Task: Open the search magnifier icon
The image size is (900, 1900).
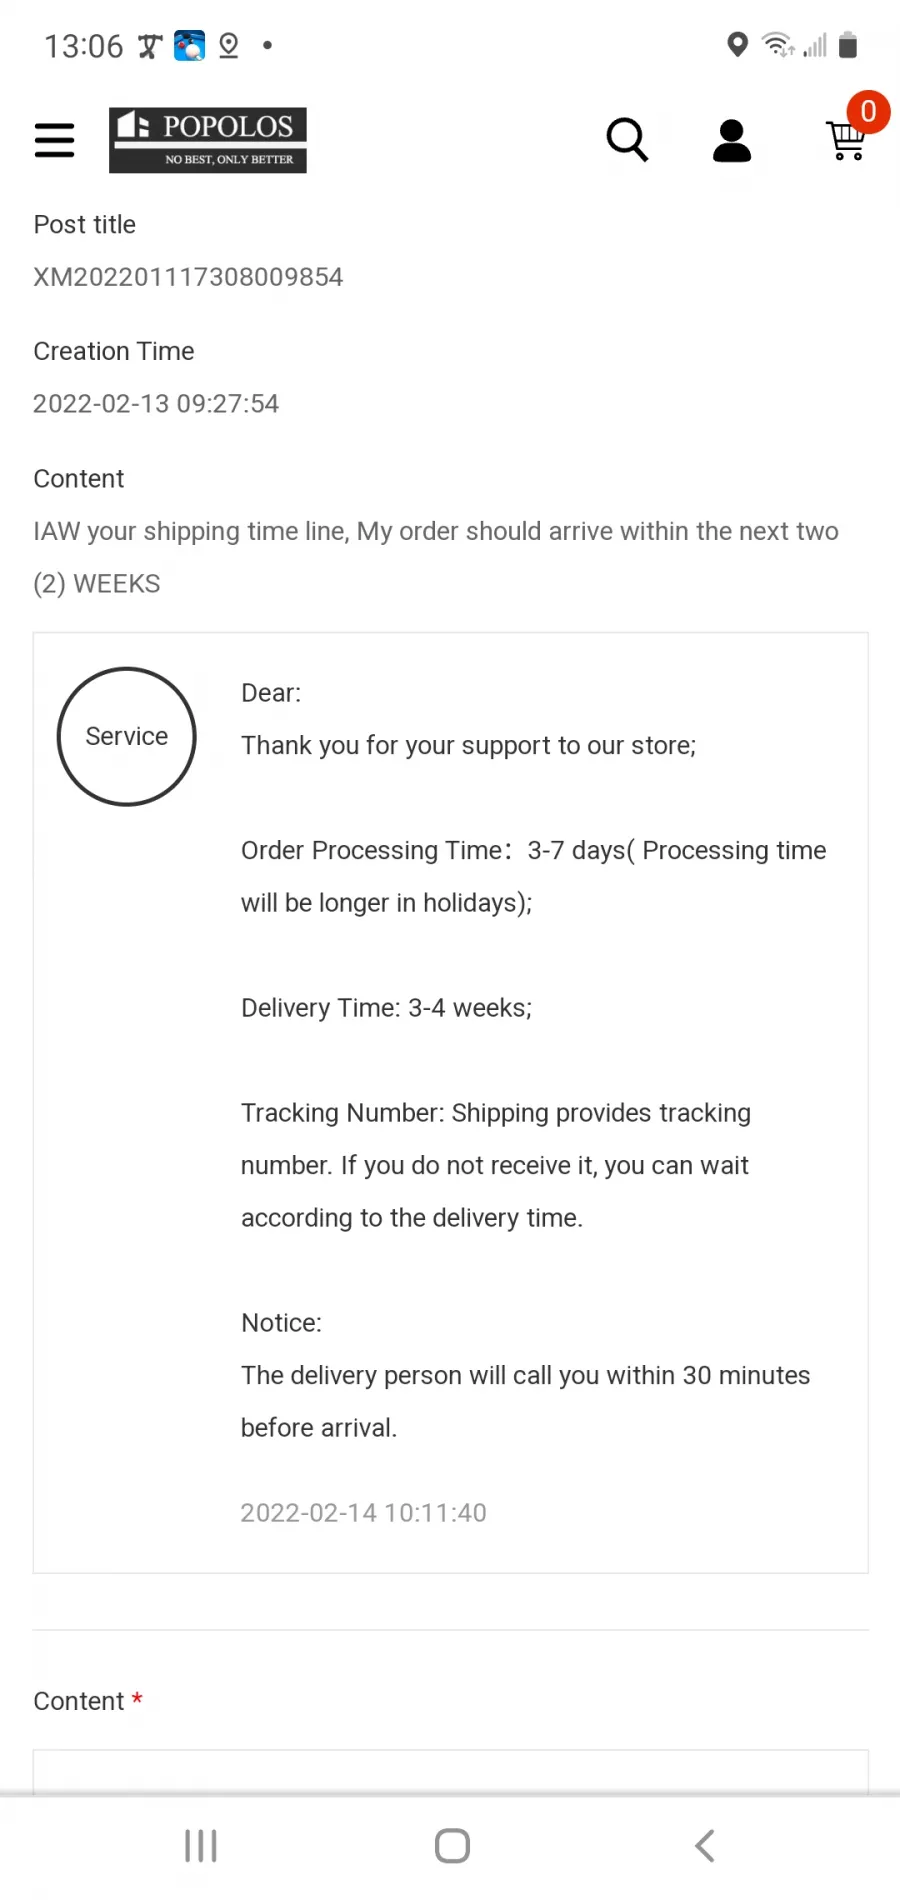Action: [x=627, y=140]
